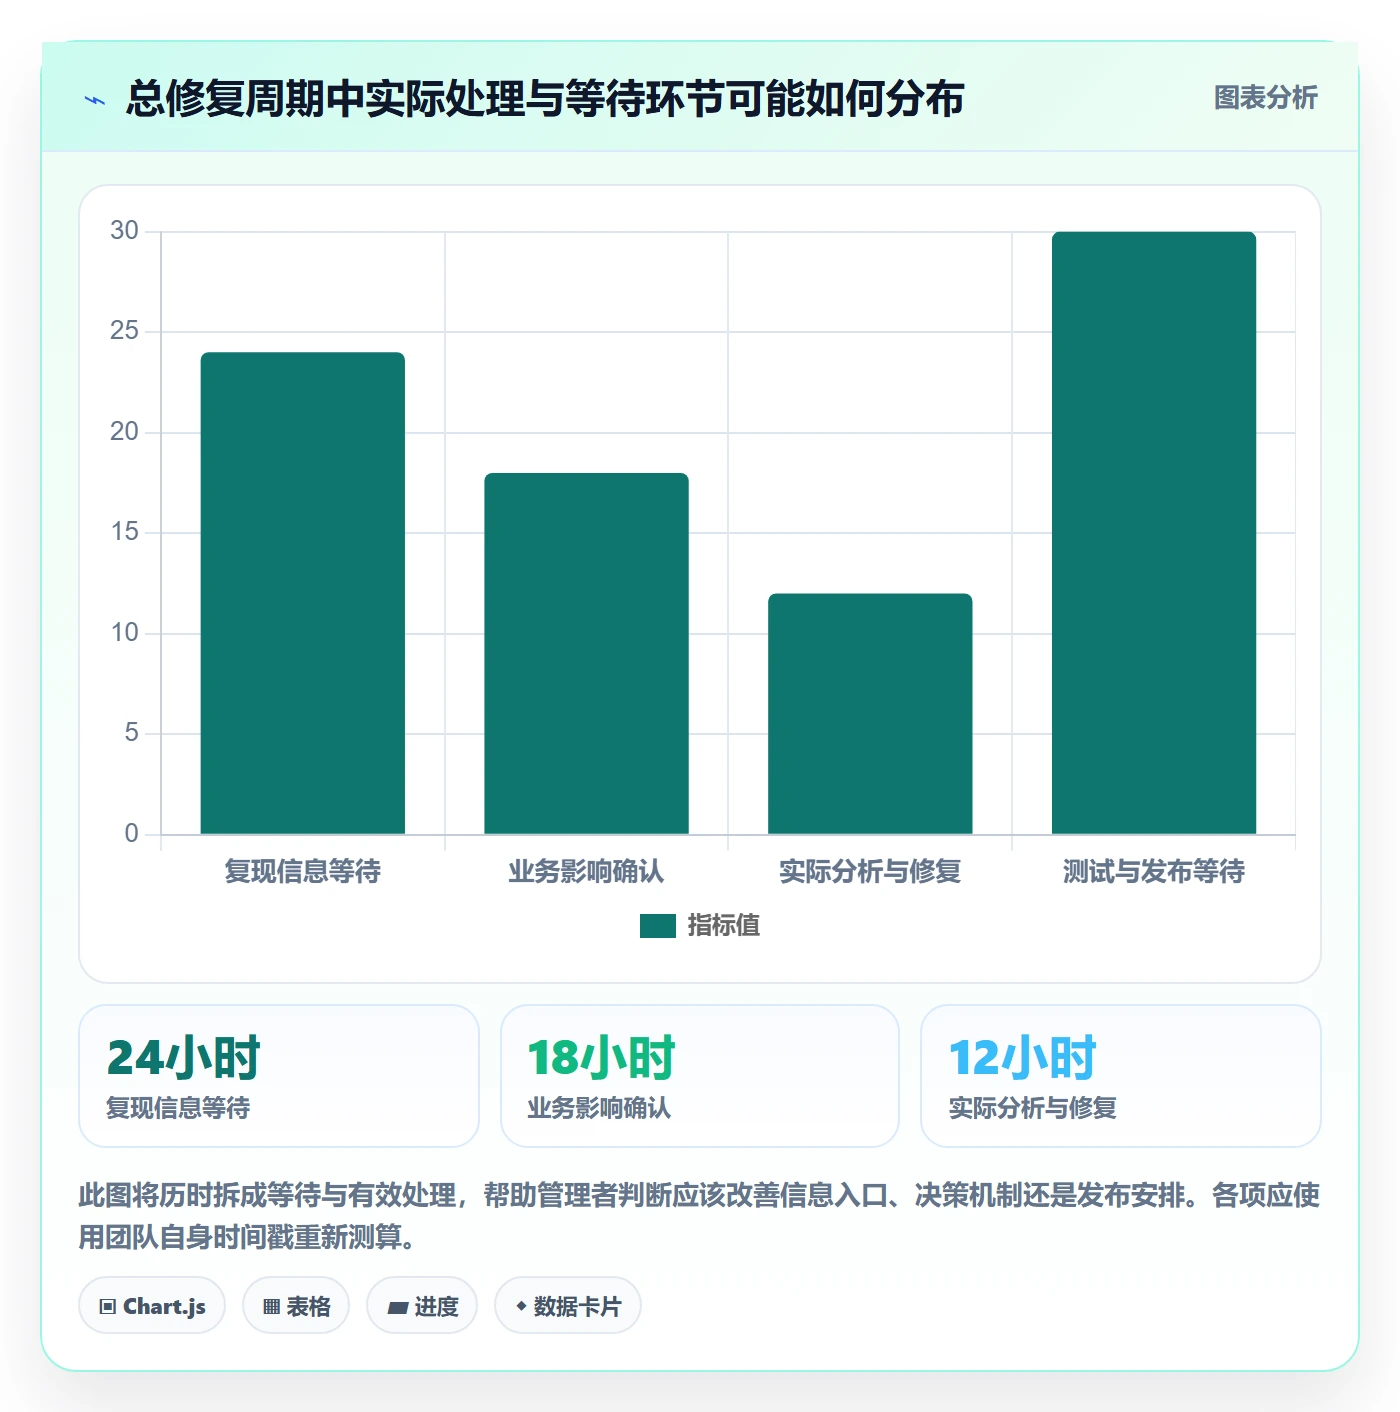Click the square icon in Chart.js chip
Viewport: 1400px width, 1412px height.
108,1307
